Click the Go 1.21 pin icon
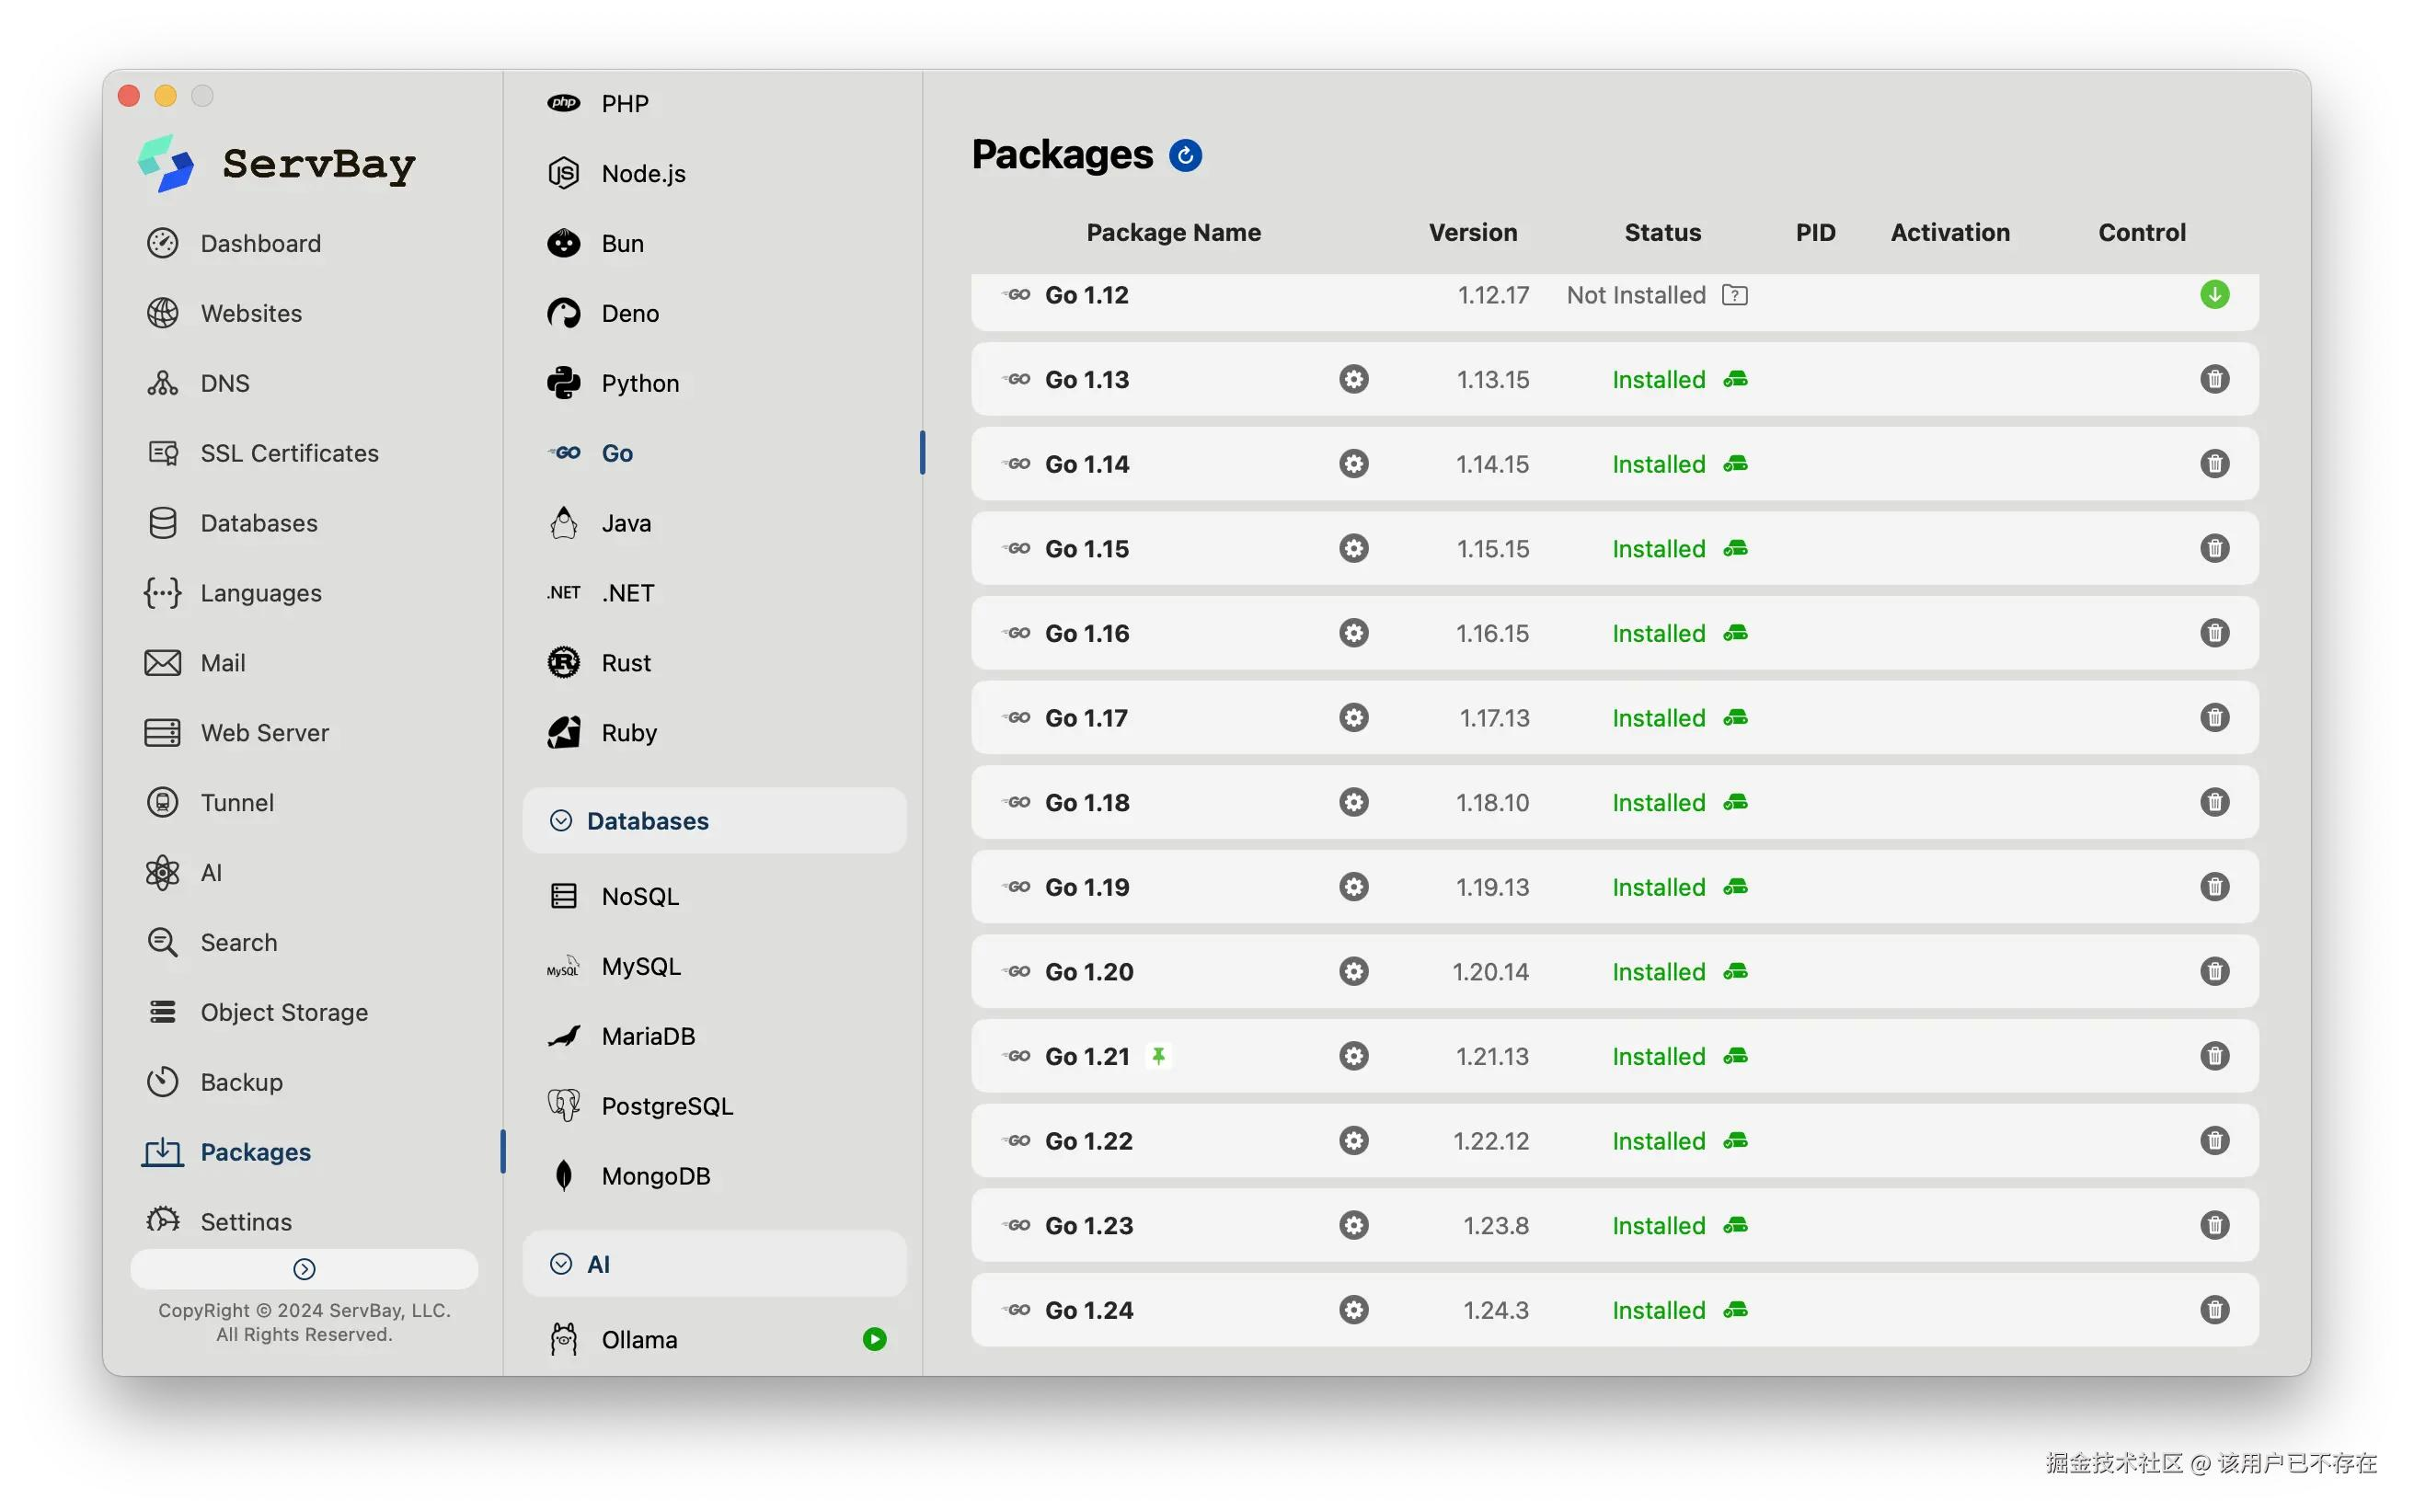Viewport: 2414px width, 1512px height. pos(1158,1056)
